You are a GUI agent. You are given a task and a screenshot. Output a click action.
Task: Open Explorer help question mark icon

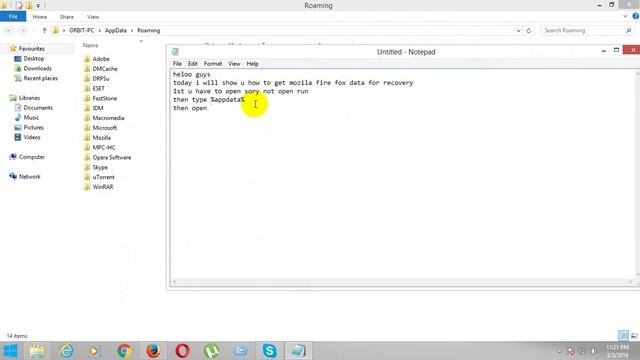(636, 16)
